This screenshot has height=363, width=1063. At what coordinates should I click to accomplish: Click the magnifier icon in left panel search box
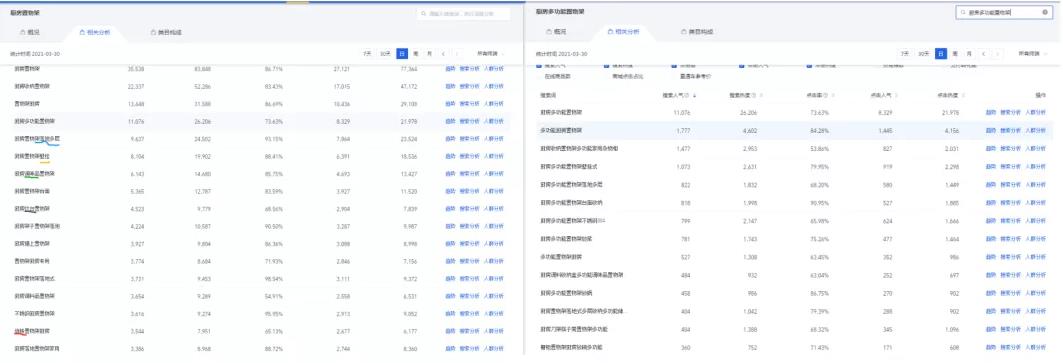(x=424, y=13)
